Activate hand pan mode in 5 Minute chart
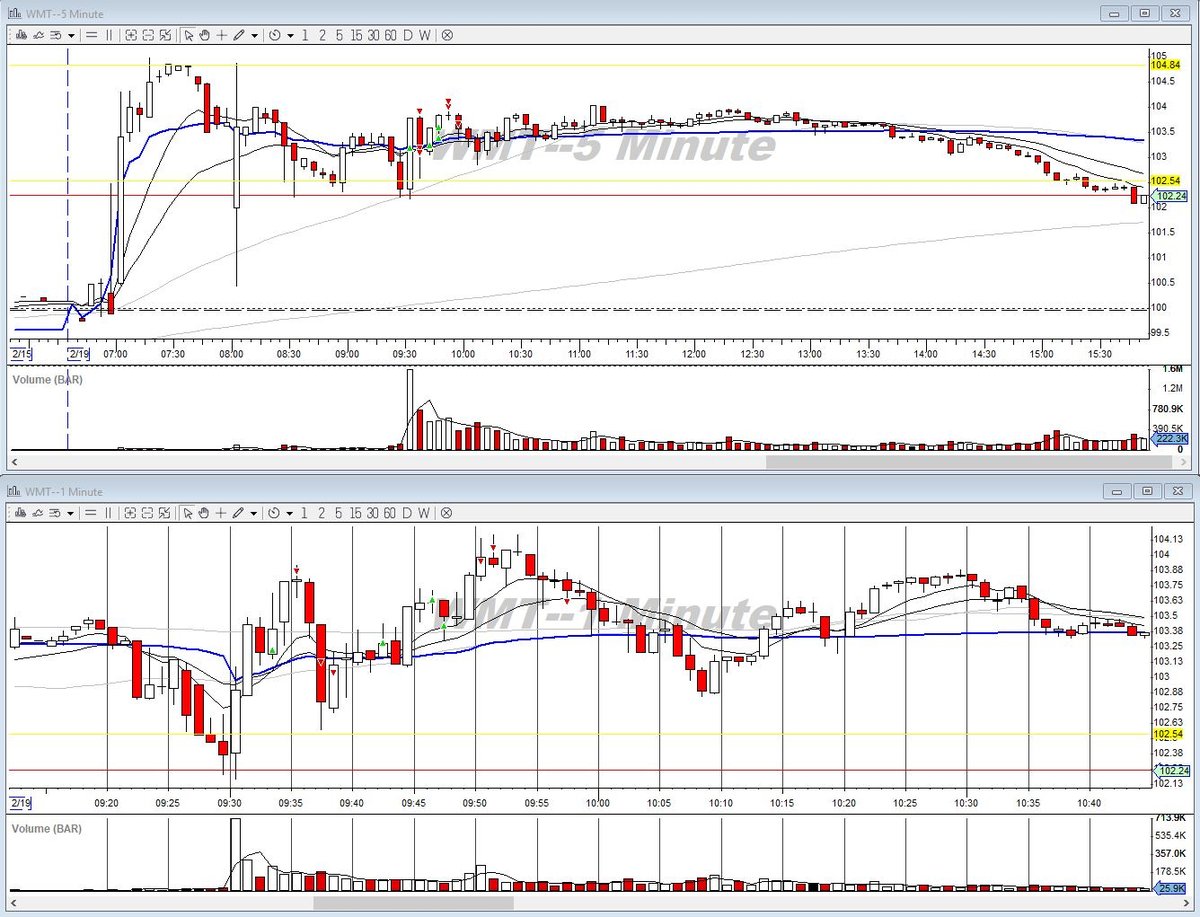 click(204, 35)
